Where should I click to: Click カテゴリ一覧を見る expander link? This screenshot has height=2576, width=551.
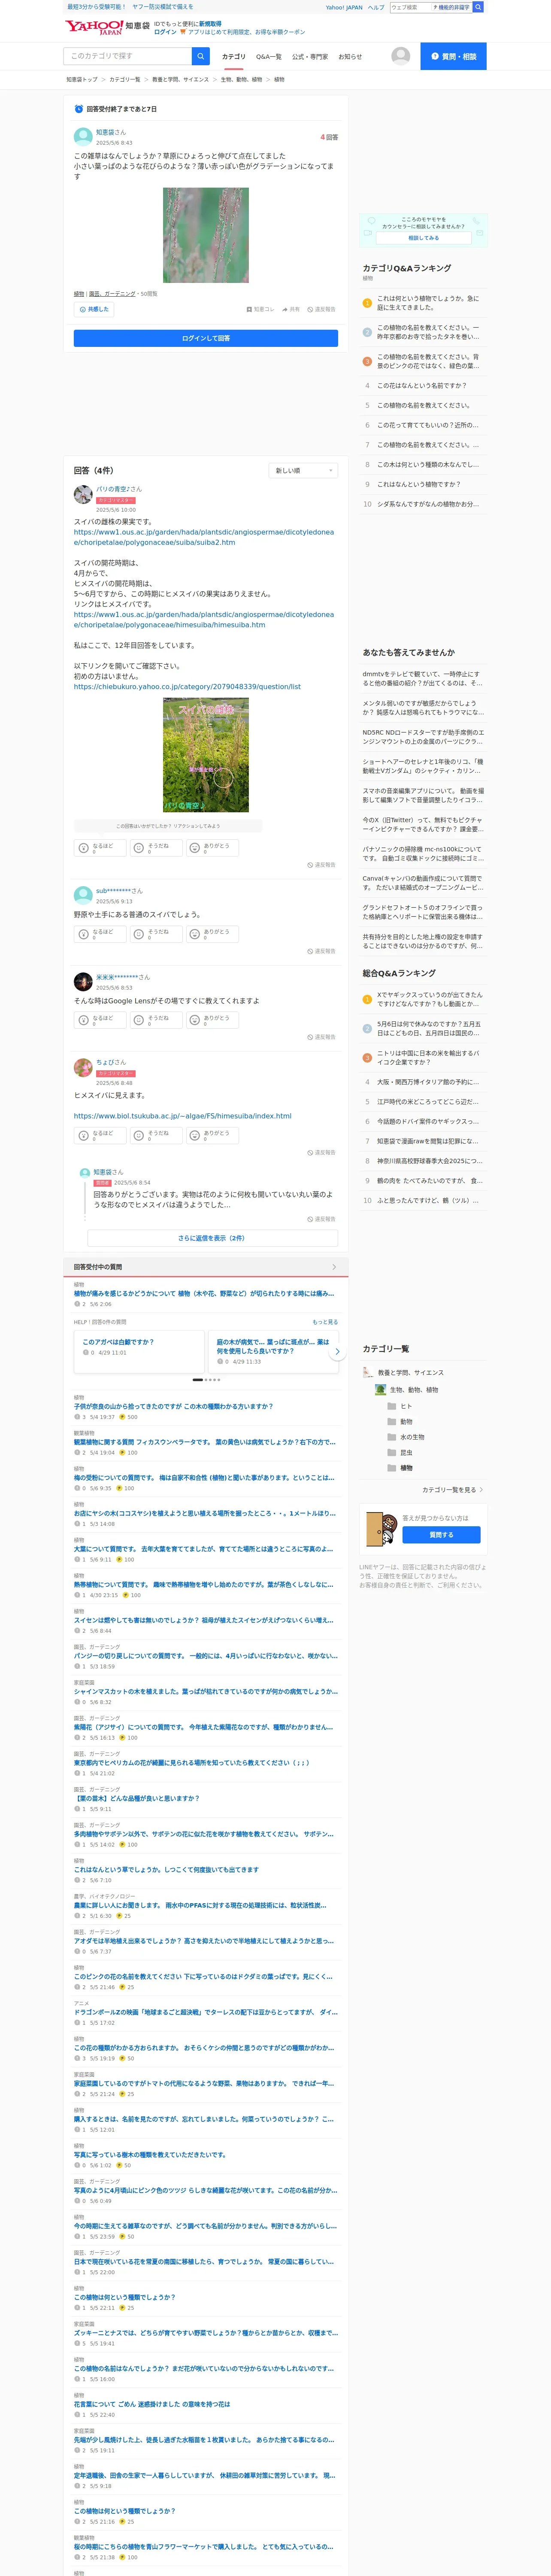point(453,1489)
